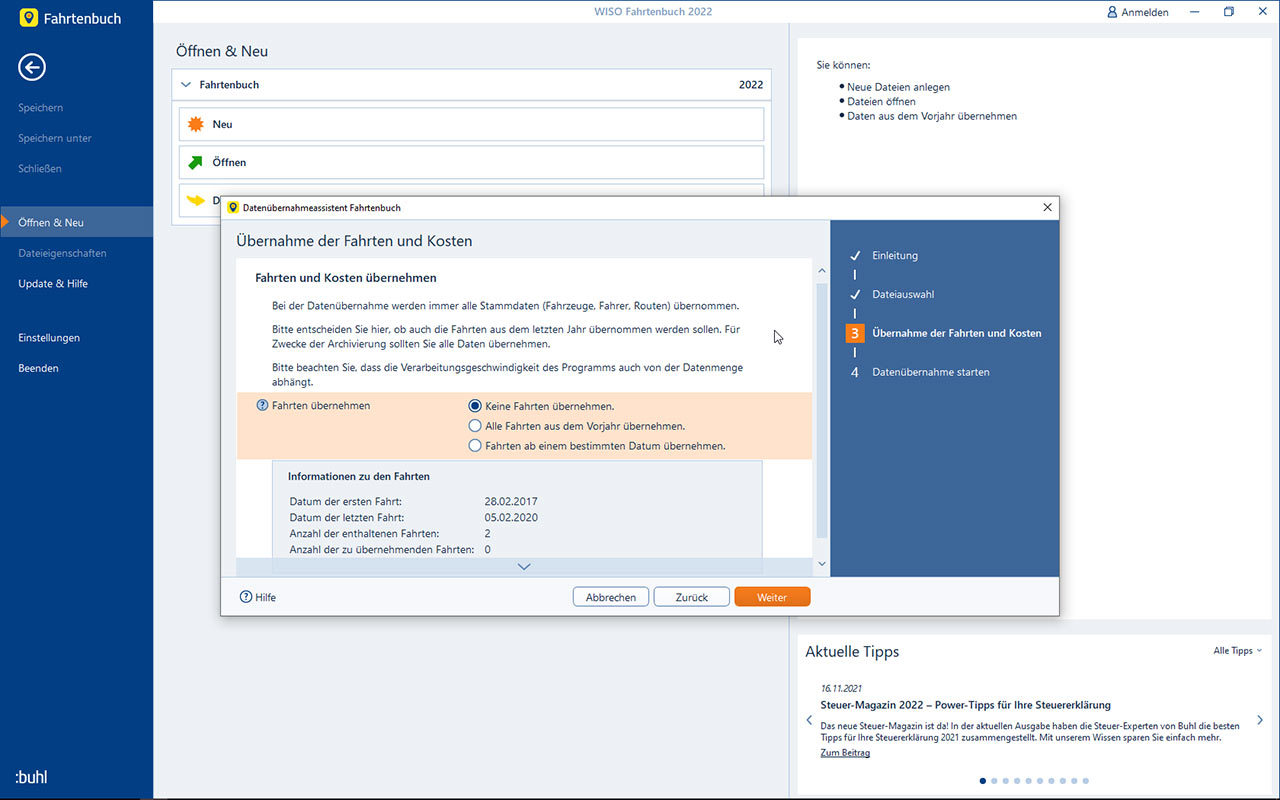Screen dimensions: 1280x800
Task: Collapse the Fahrtenbuch 2022 section
Action: click(x=186, y=85)
